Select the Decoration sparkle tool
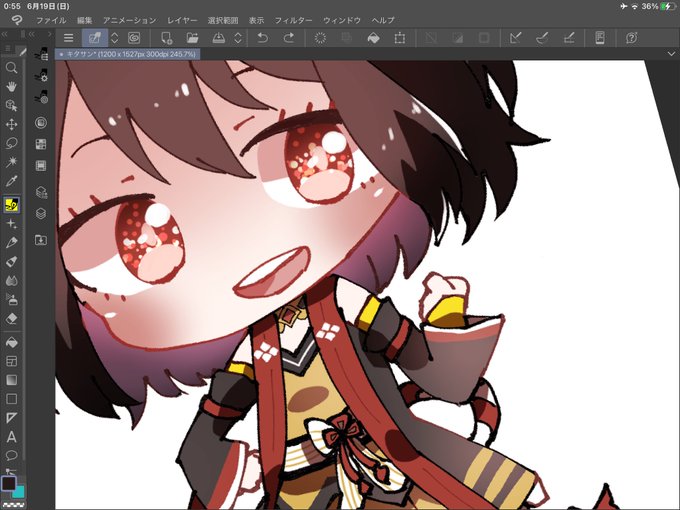The width and height of the screenshot is (680, 510). (12, 224)
